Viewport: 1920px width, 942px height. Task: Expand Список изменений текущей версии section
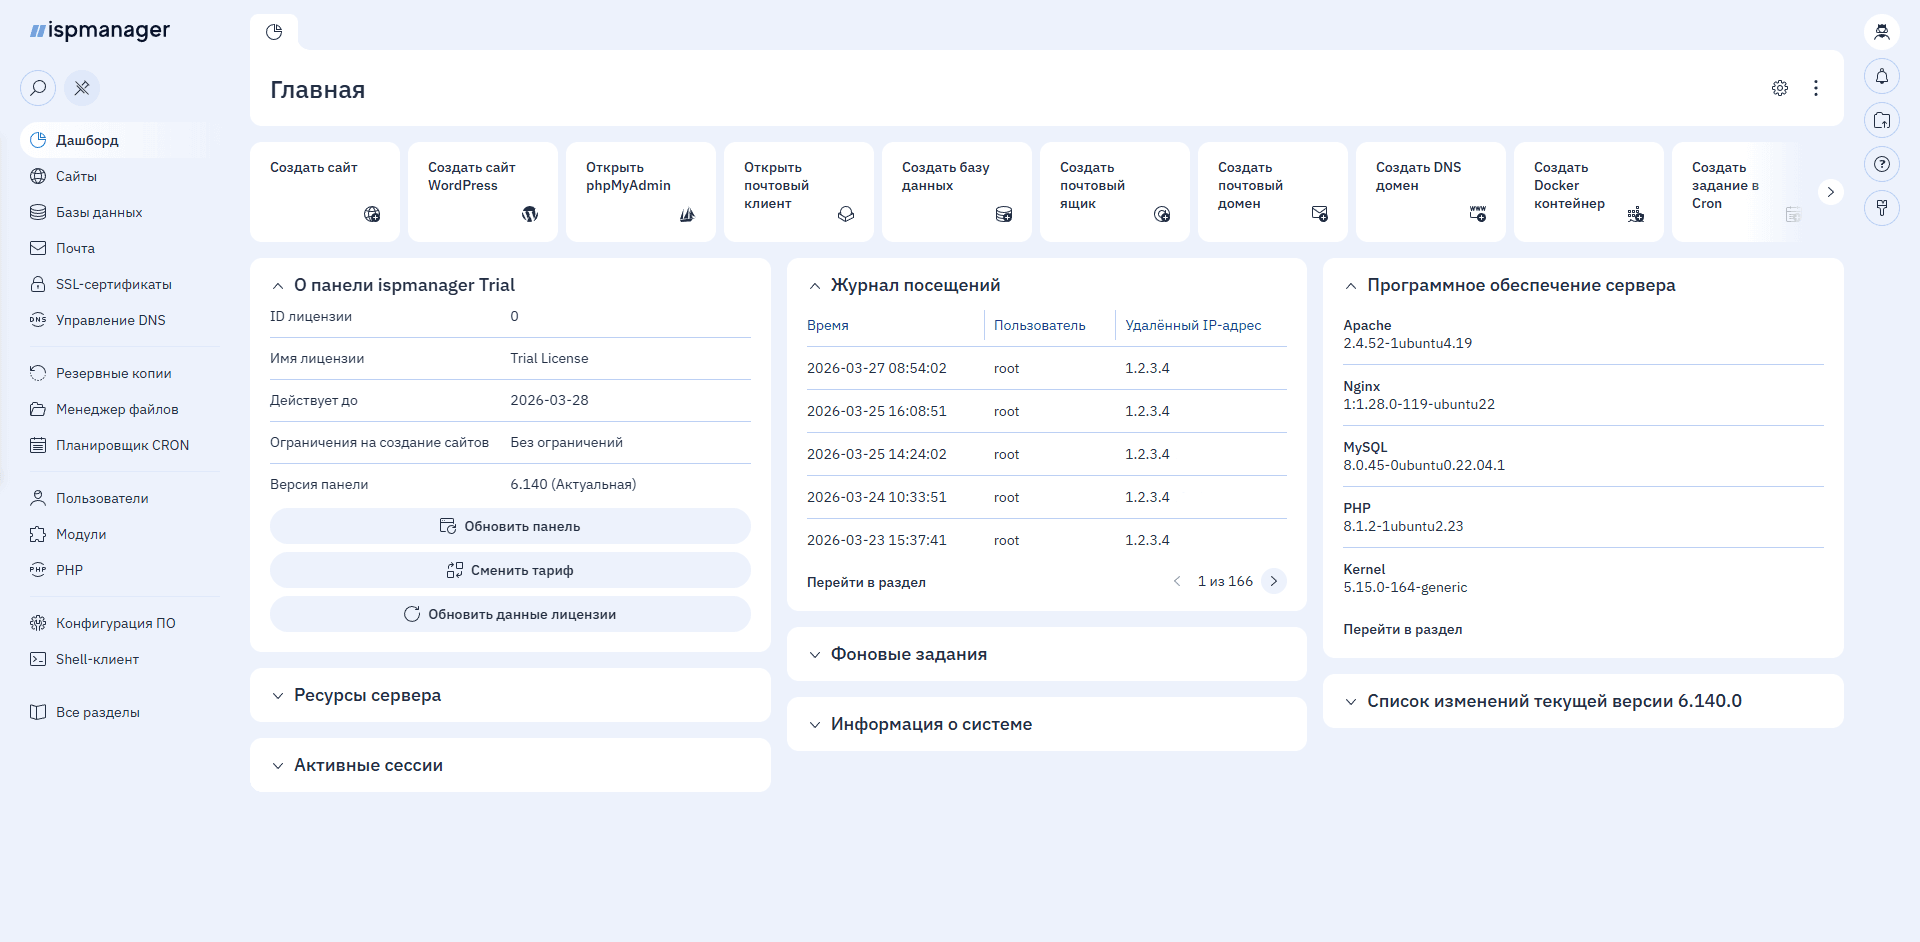point(1351,702)
